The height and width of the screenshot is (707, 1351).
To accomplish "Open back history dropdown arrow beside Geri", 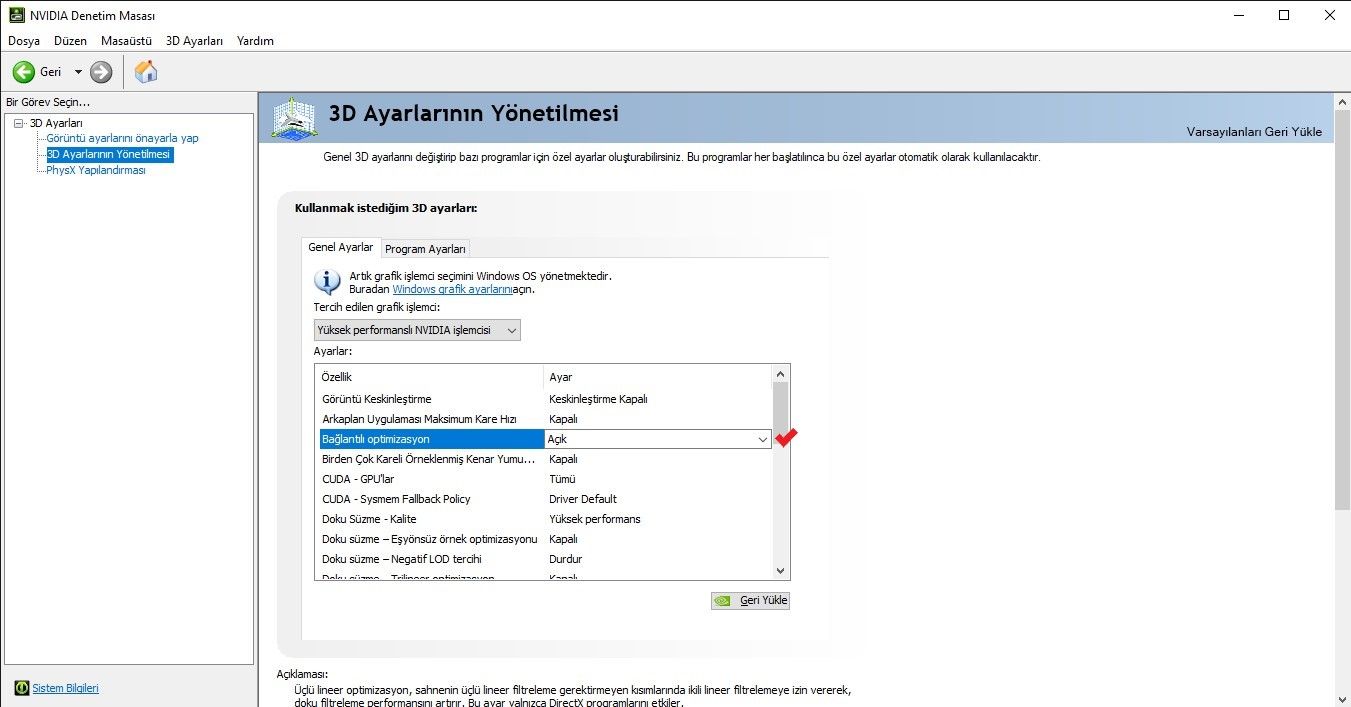I will point(78,72).
